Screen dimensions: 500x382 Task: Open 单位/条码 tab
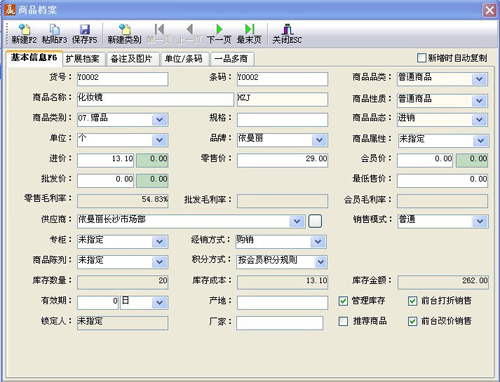[x=184, y=59]
